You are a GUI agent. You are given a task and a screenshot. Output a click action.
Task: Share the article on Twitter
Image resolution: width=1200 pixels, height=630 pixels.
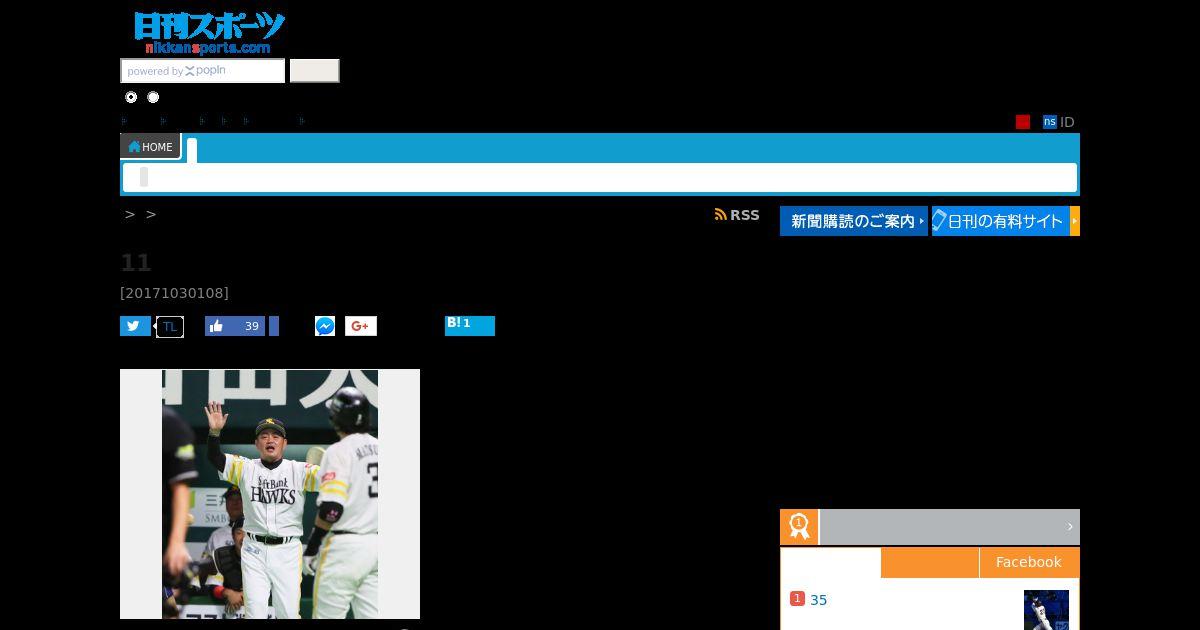click(135, 326)
